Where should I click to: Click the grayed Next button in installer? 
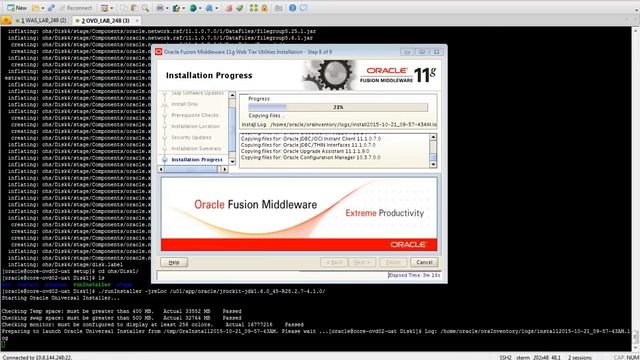pos(362,262)
